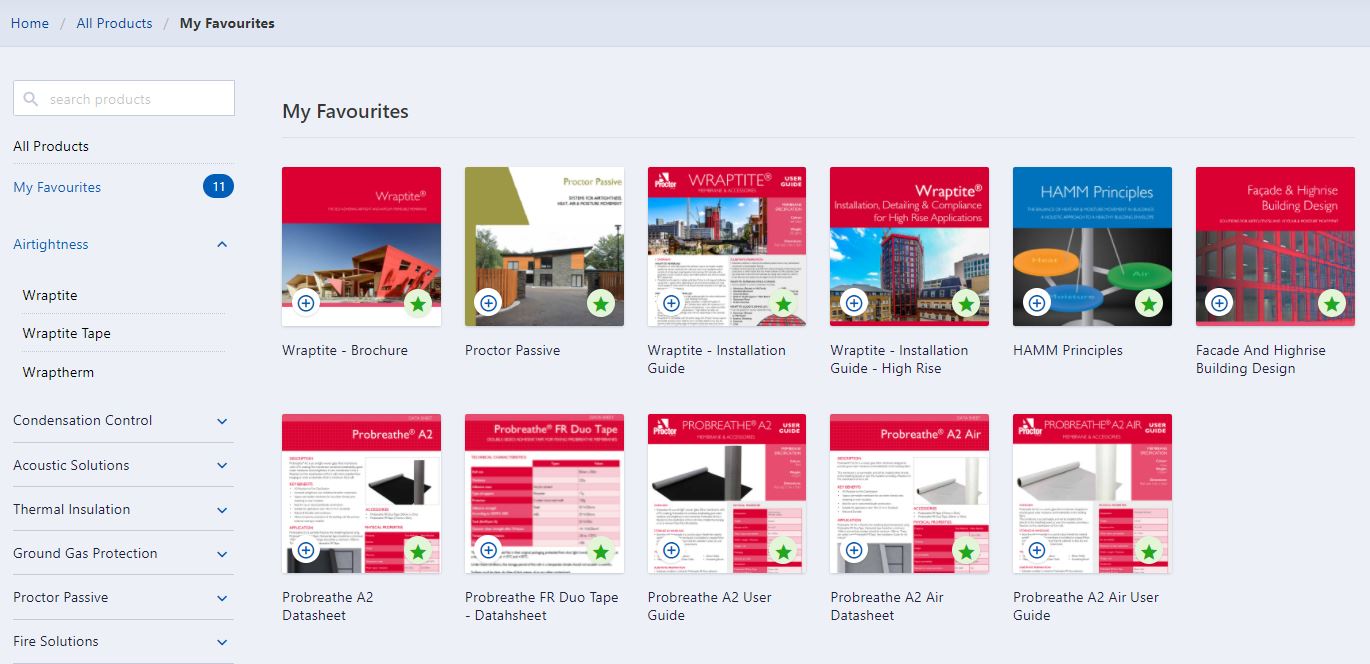
Task: Click plus icon on Probreathe A2 Datasheet
Action: [306, 550]
